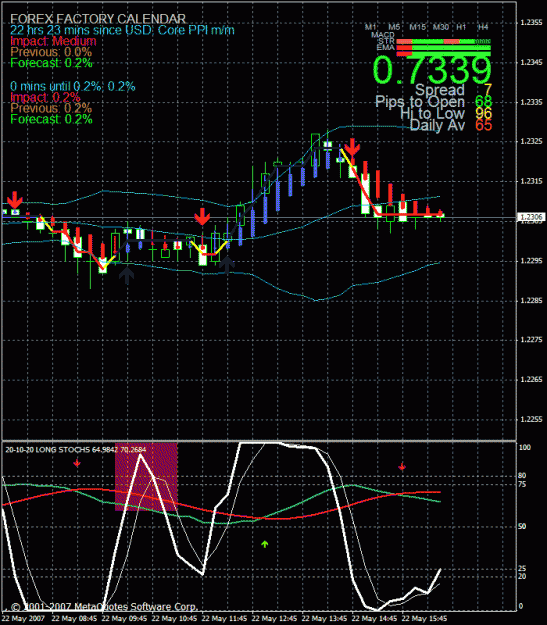547x625 pixels.
Task: Select the 'Impact: 0.2%' label
Action: click(45, 97)
